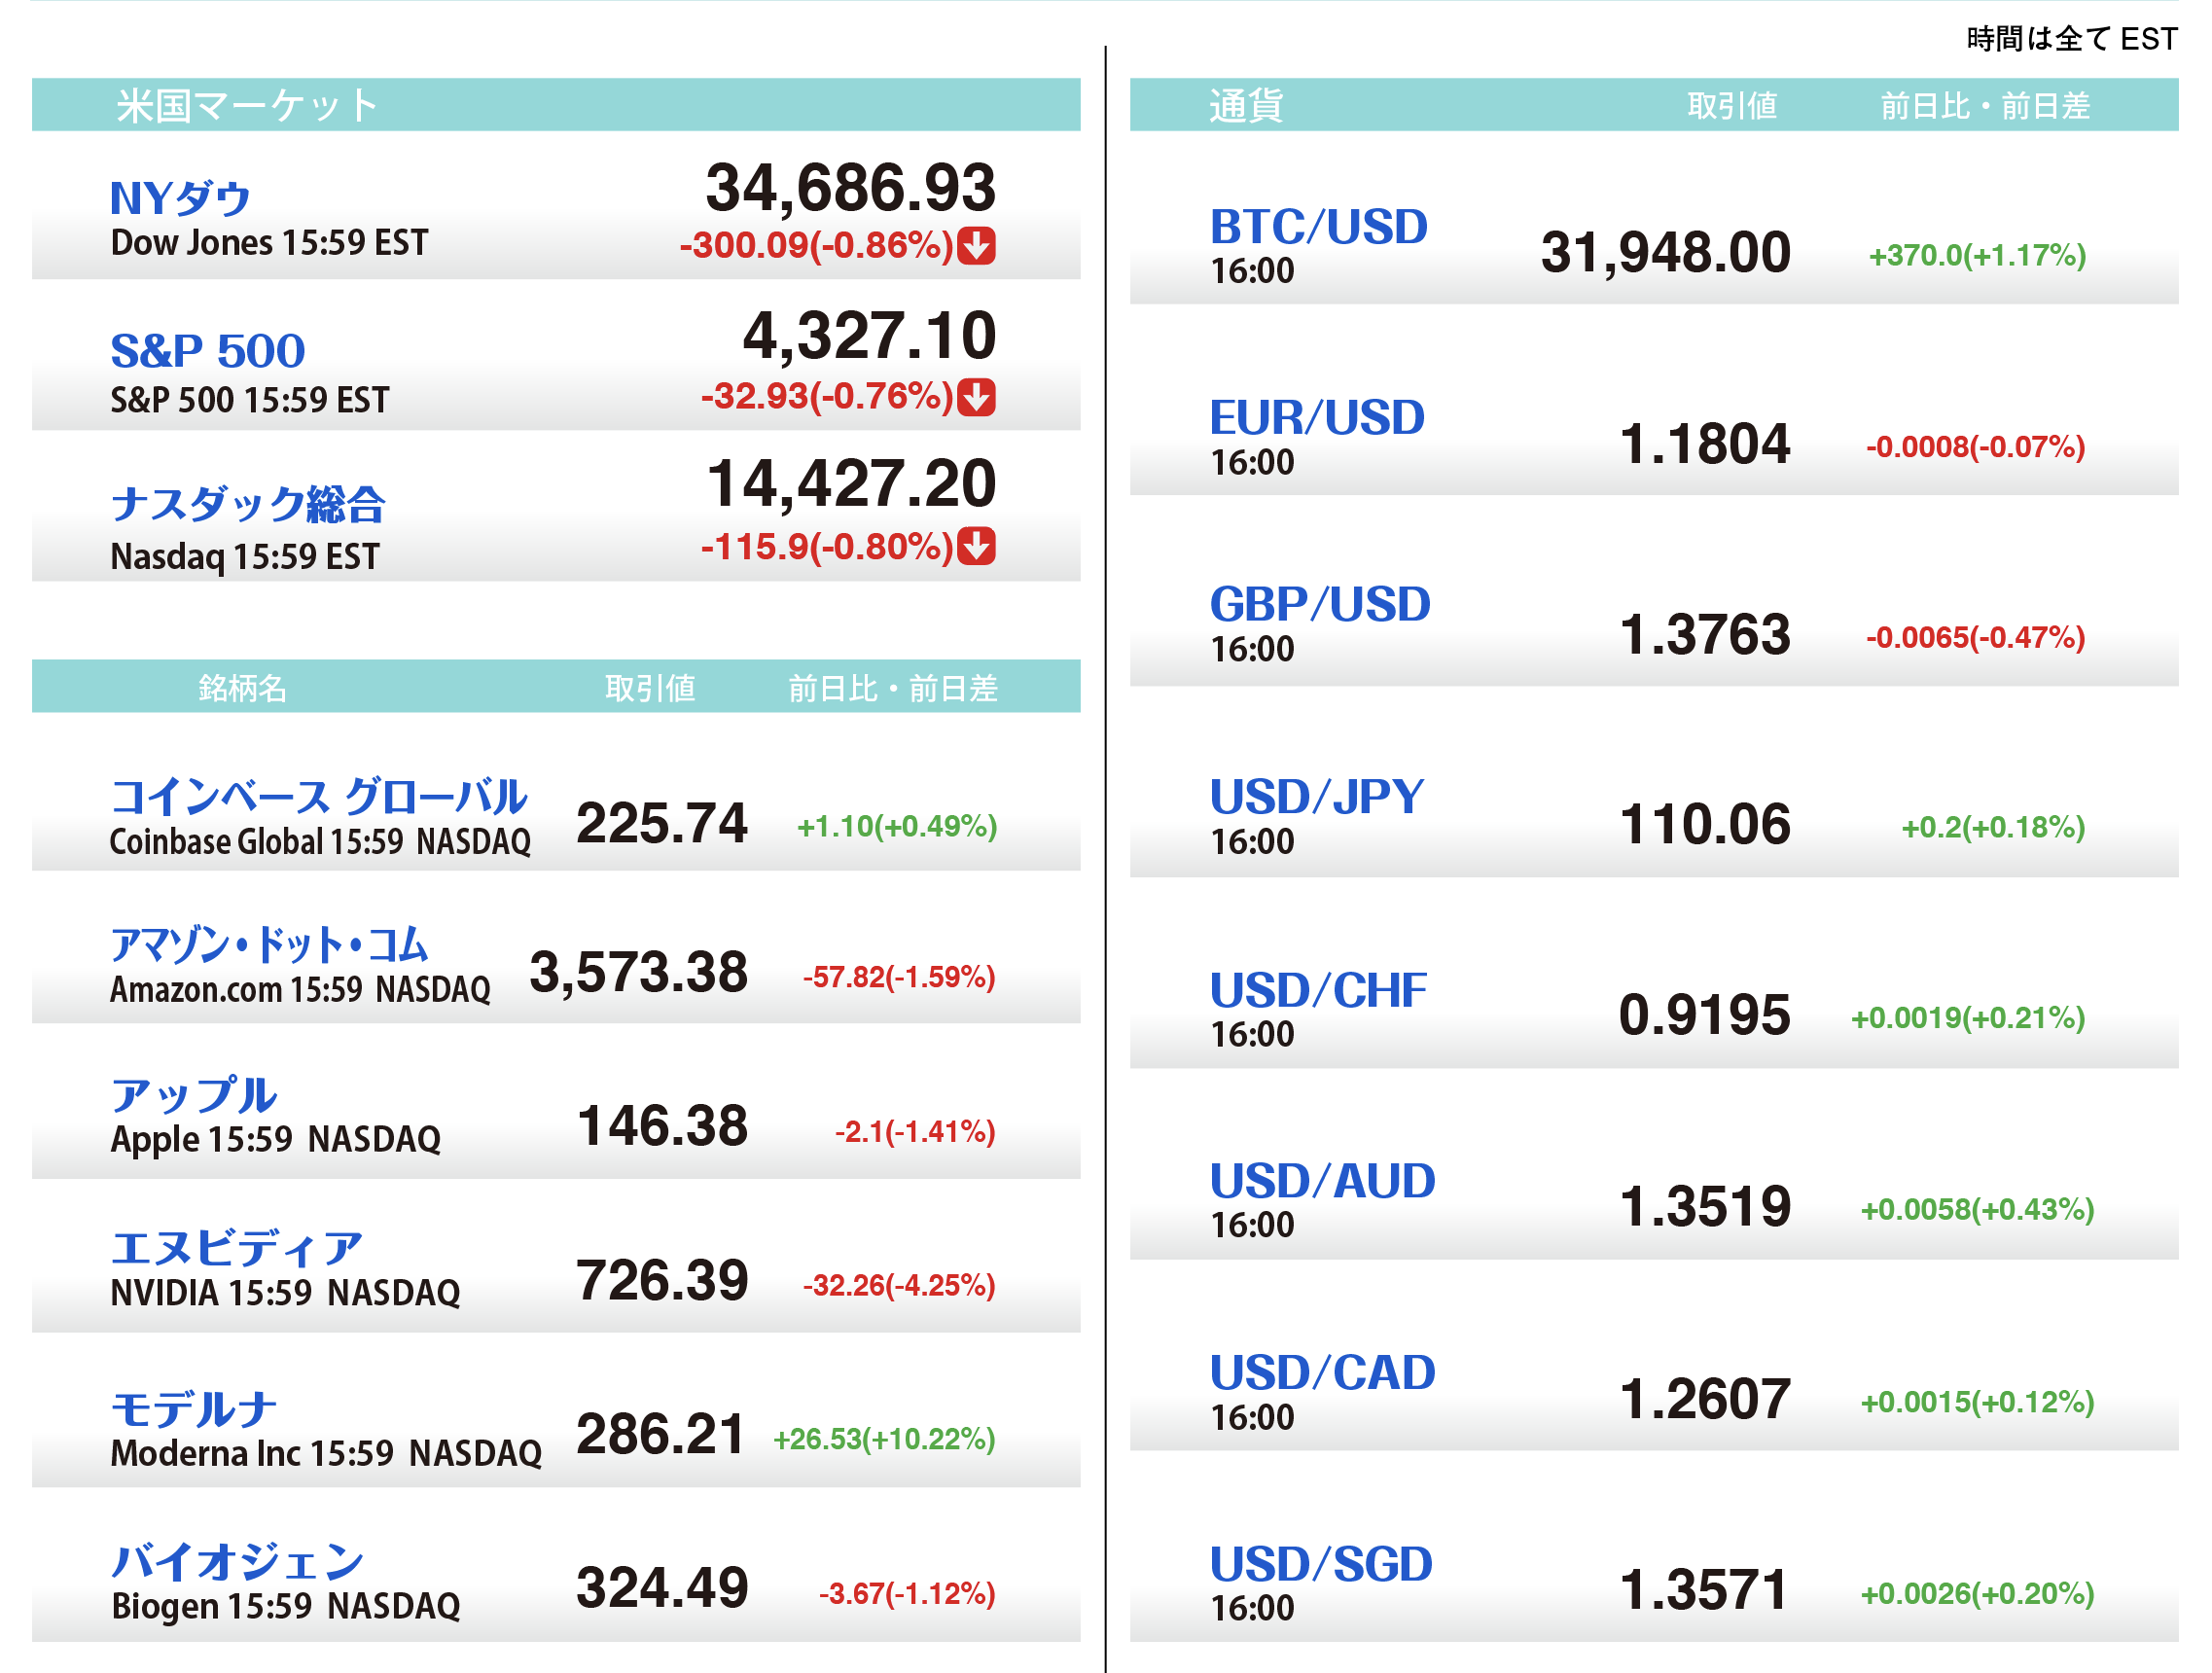Click the 米国マーケット section header
The image size is (2212, 1673).
246,105
